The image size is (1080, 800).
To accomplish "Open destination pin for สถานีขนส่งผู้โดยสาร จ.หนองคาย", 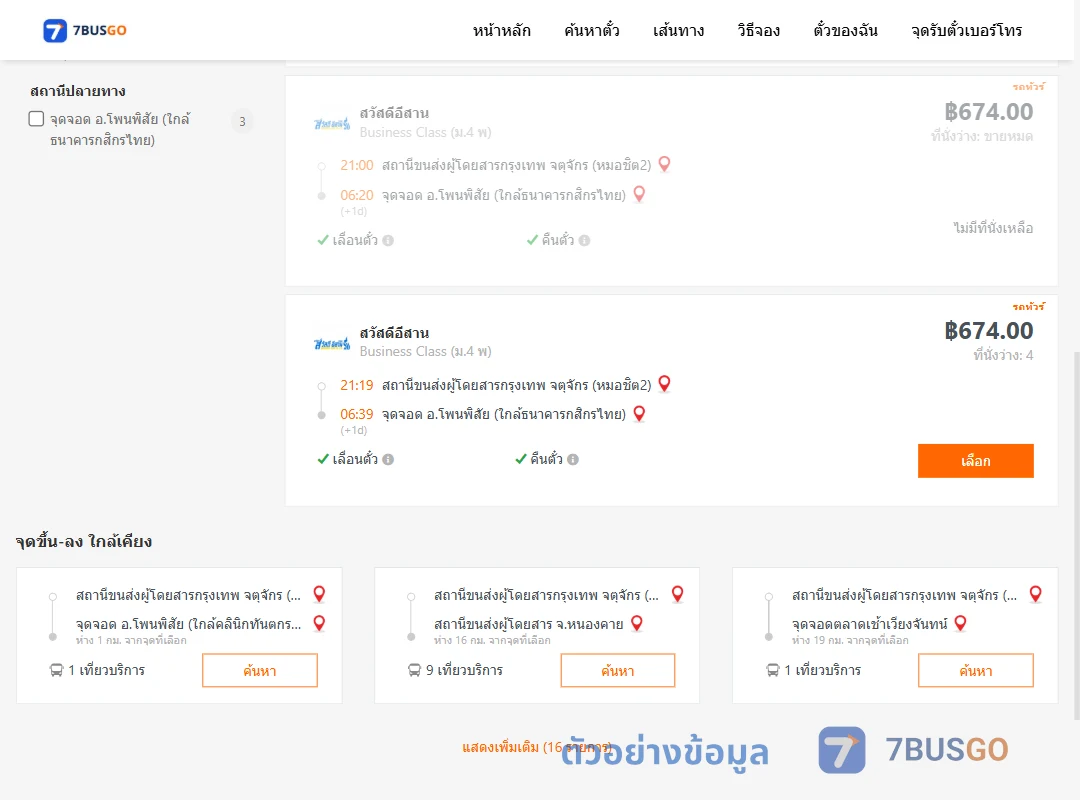I will (637, 623).
